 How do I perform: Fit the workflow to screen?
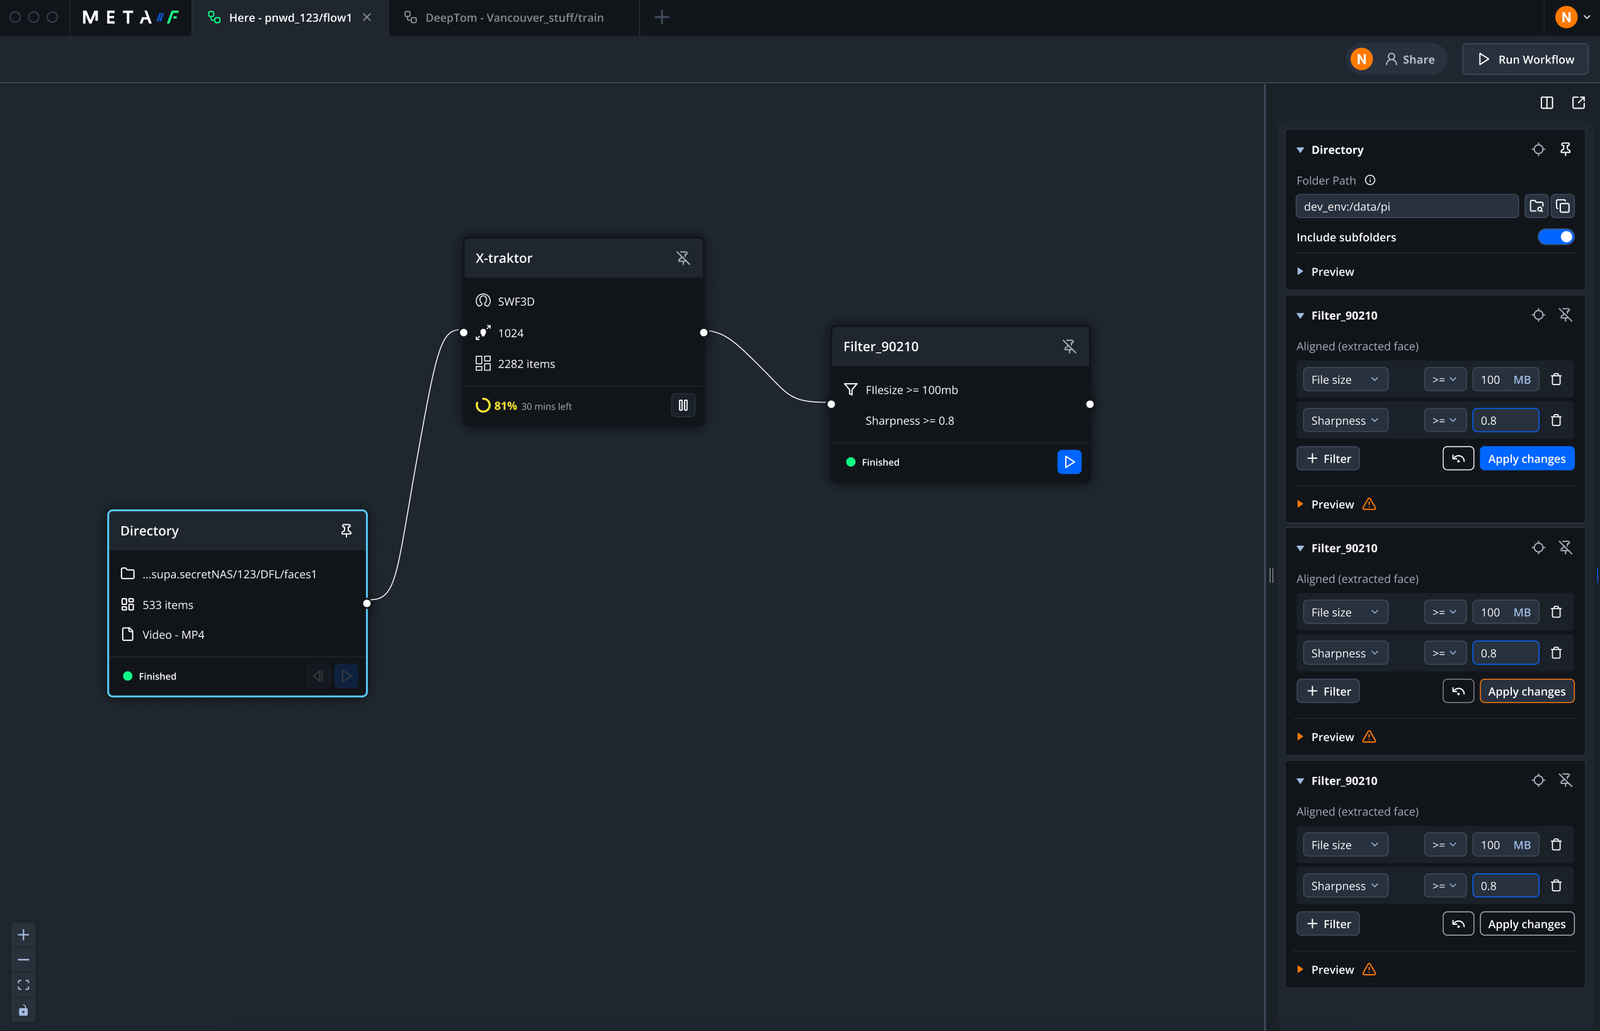click(23, 985)
